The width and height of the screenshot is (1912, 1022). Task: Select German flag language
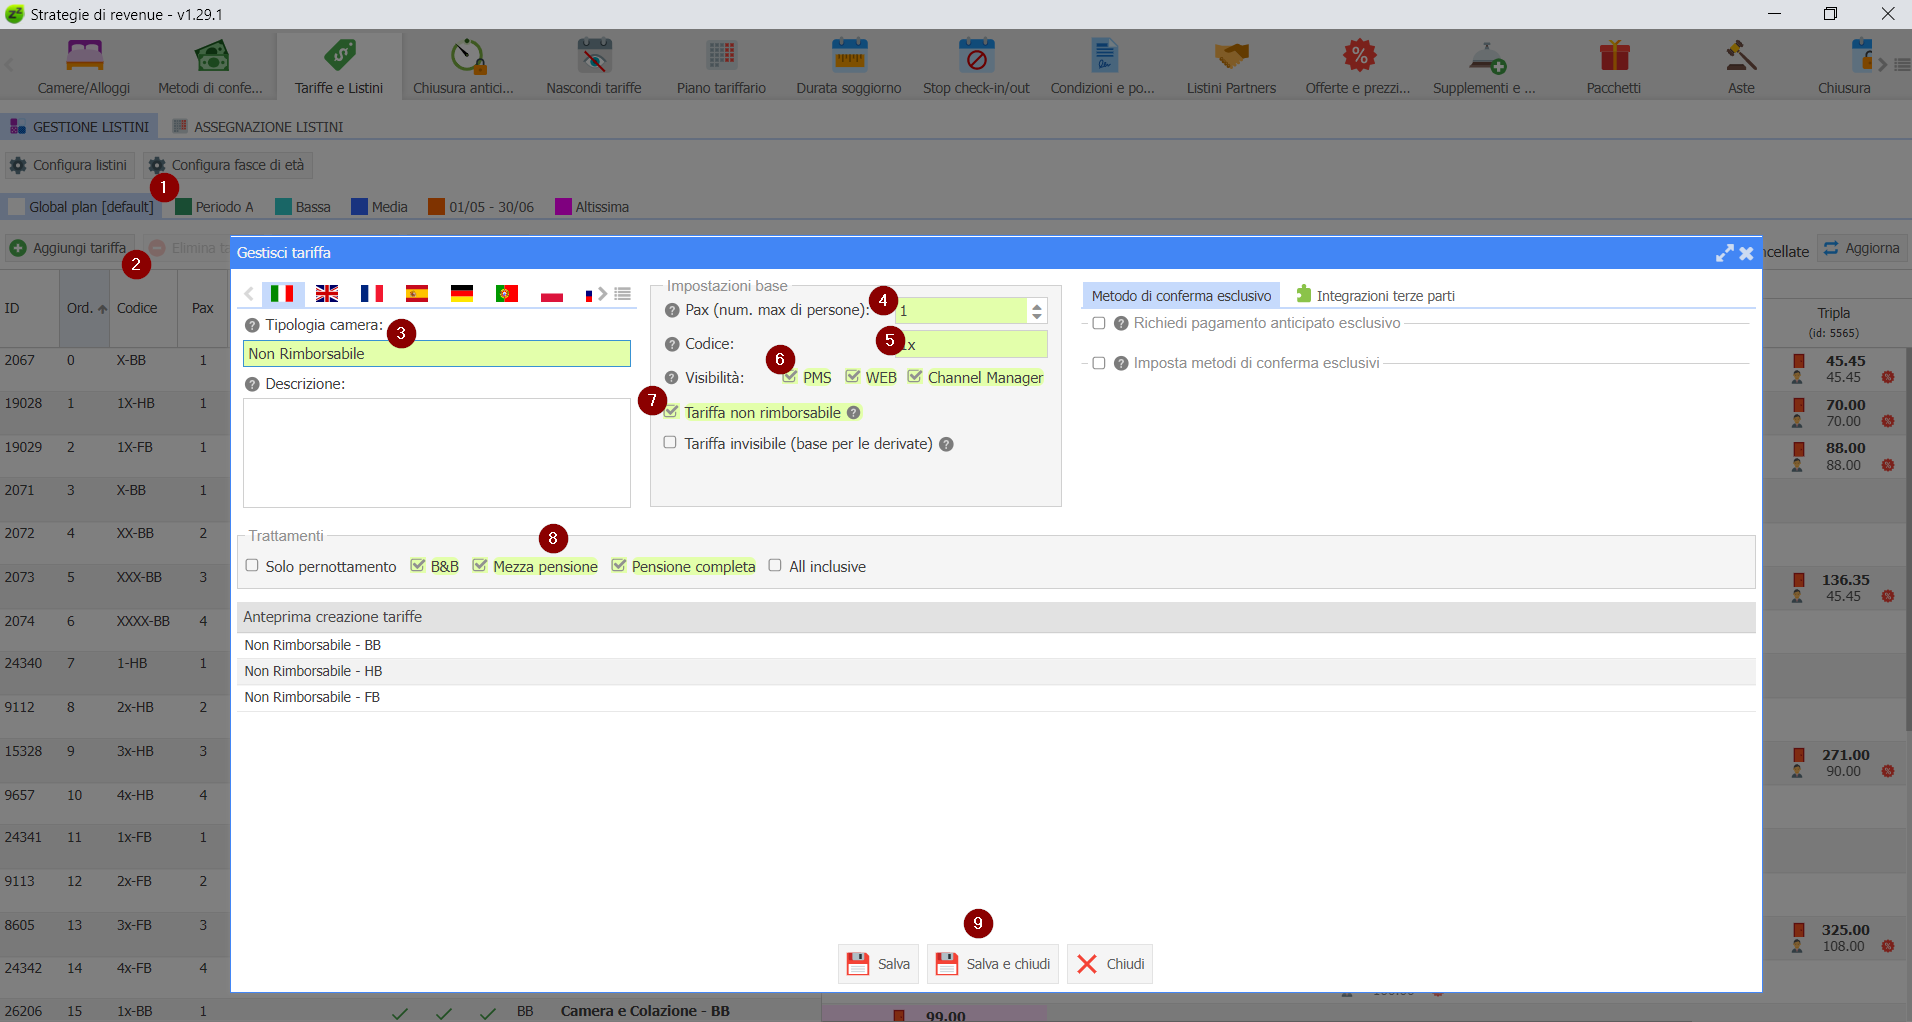(462, 294)
